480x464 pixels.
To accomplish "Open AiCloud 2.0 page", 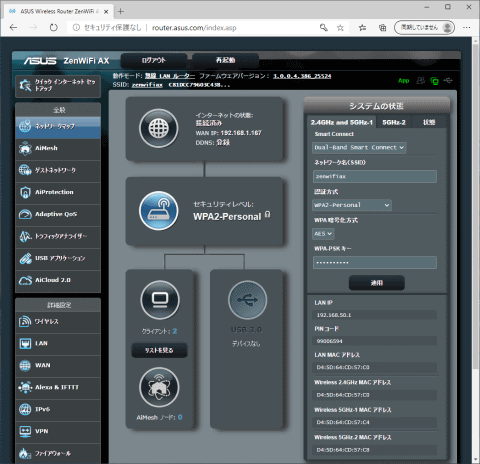I will (58, 280).
